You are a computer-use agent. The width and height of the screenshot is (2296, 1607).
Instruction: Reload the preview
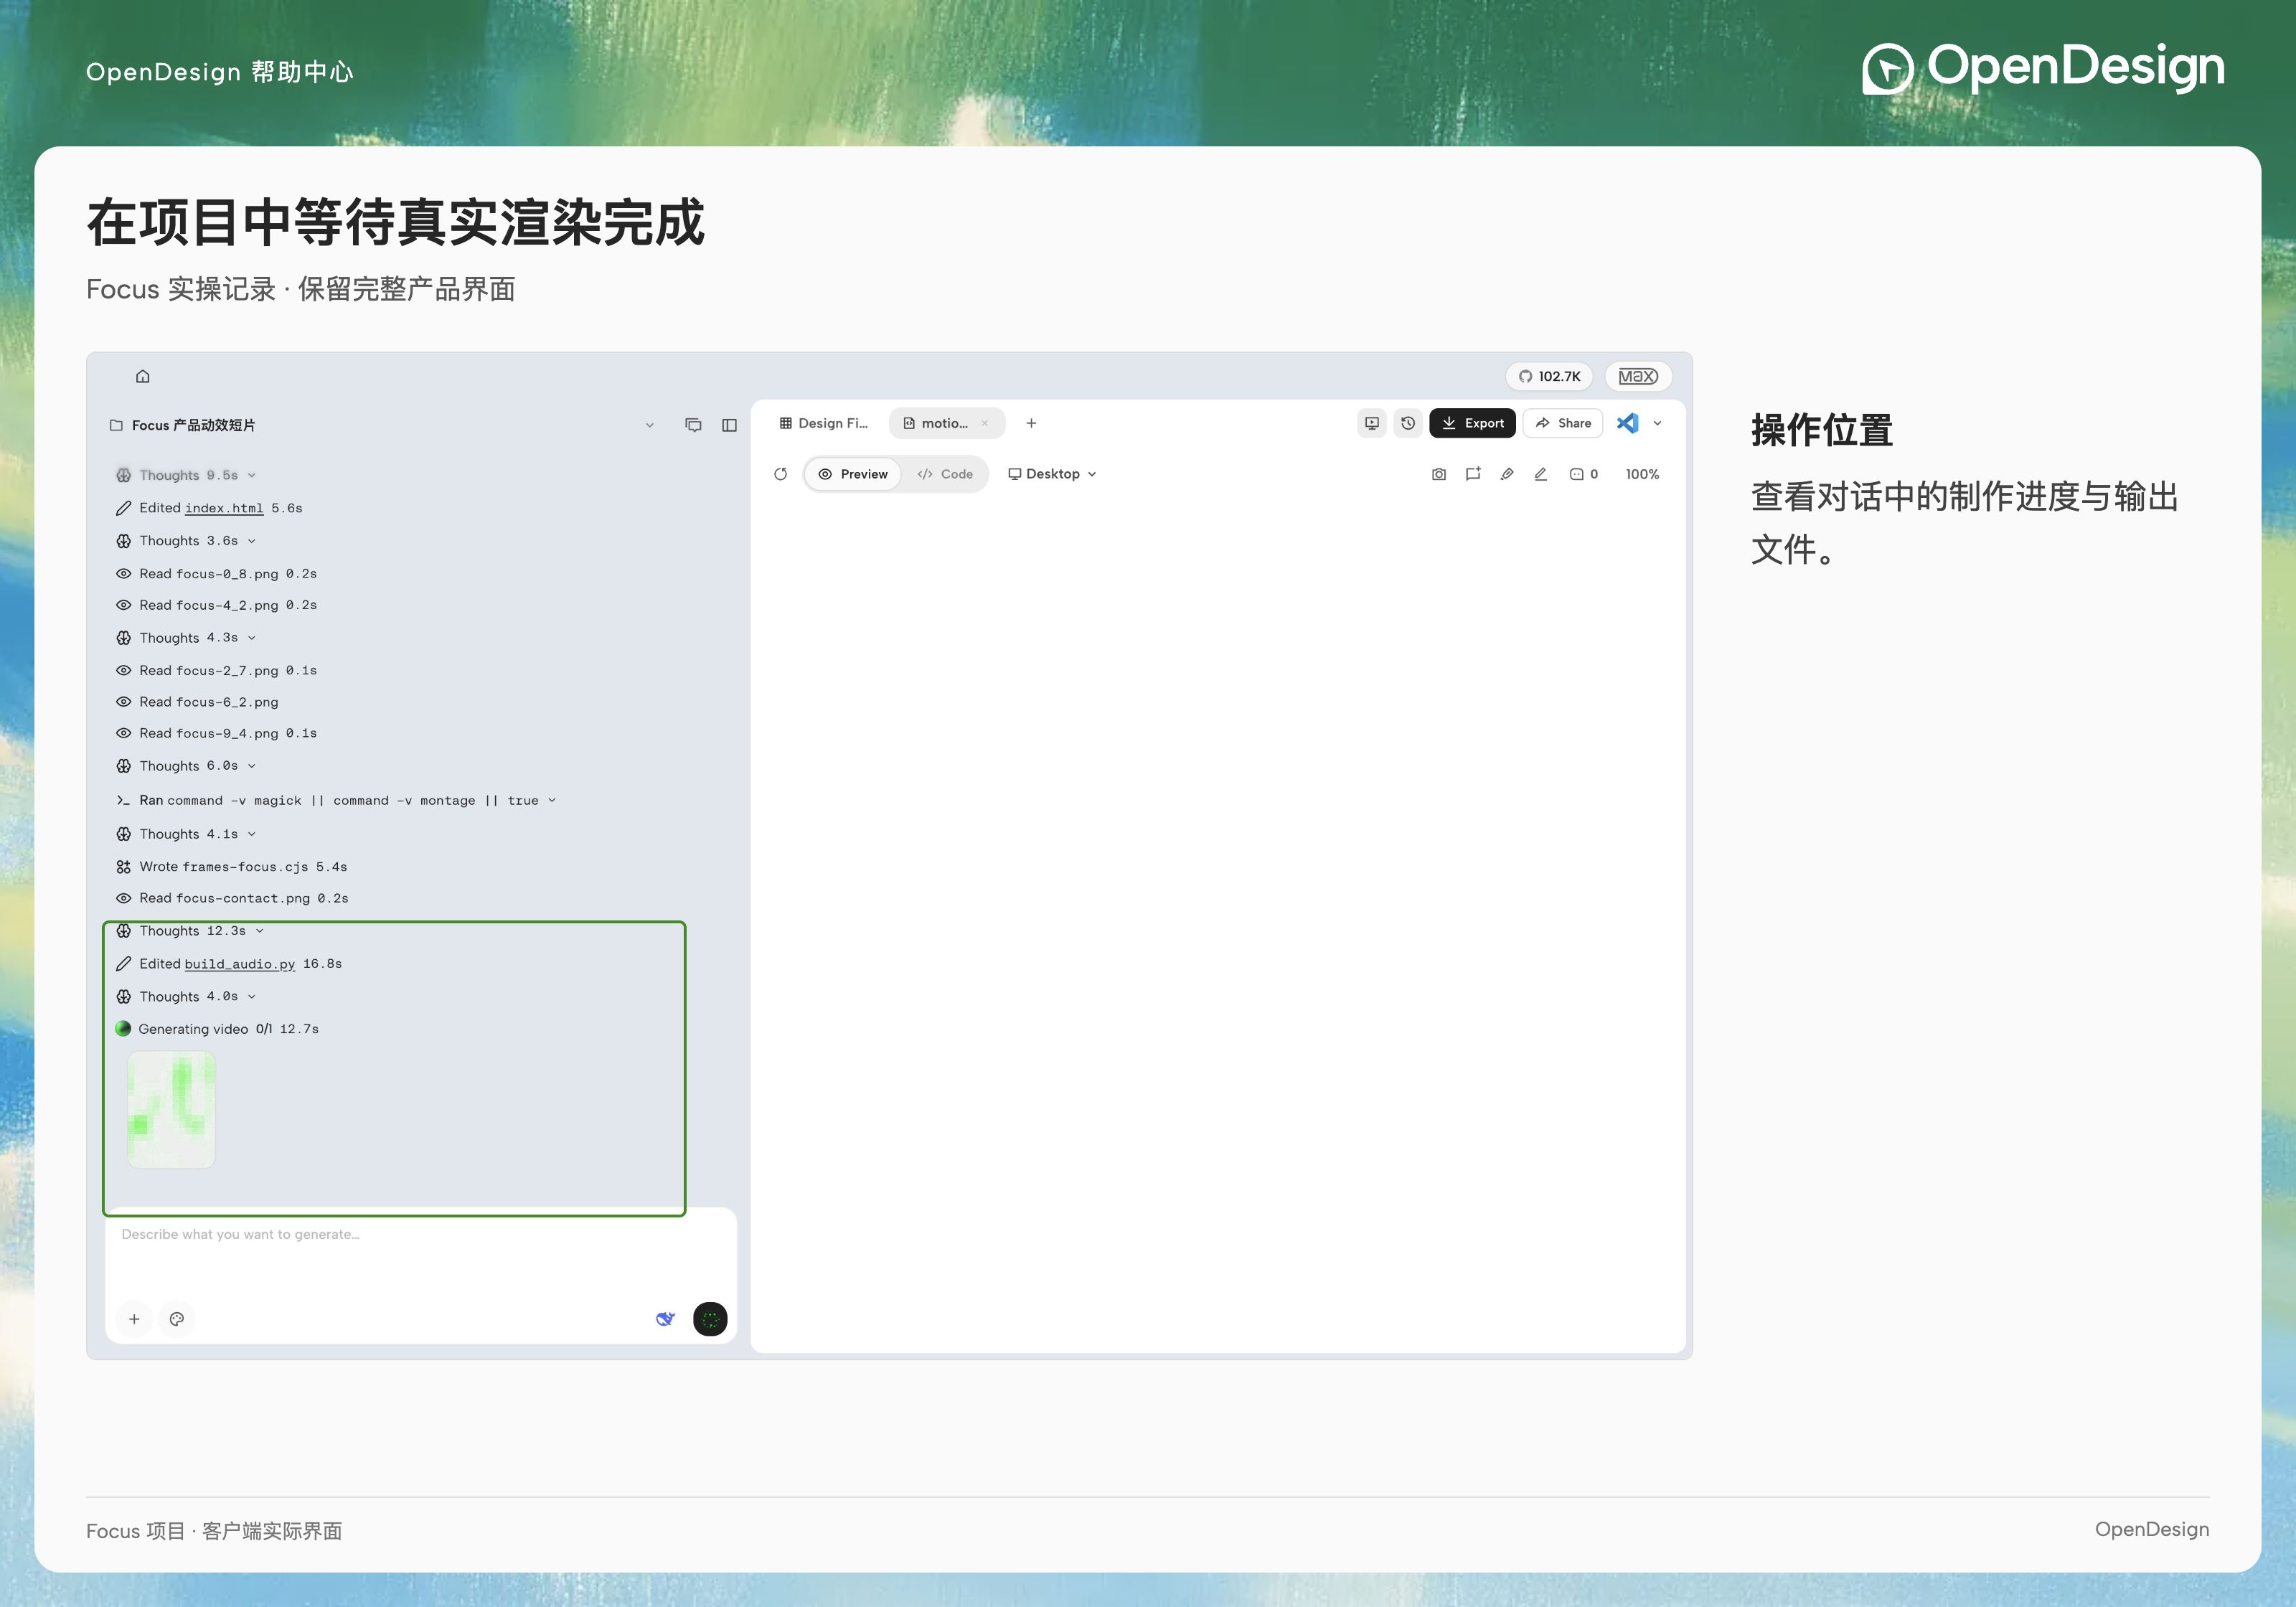click(x=781, y=474)
